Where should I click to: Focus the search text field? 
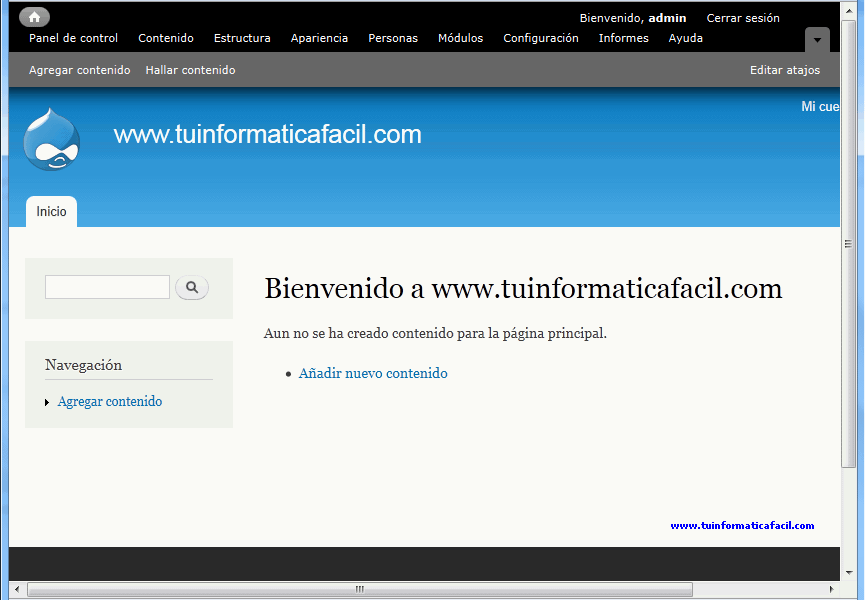[x=107, y=287]
